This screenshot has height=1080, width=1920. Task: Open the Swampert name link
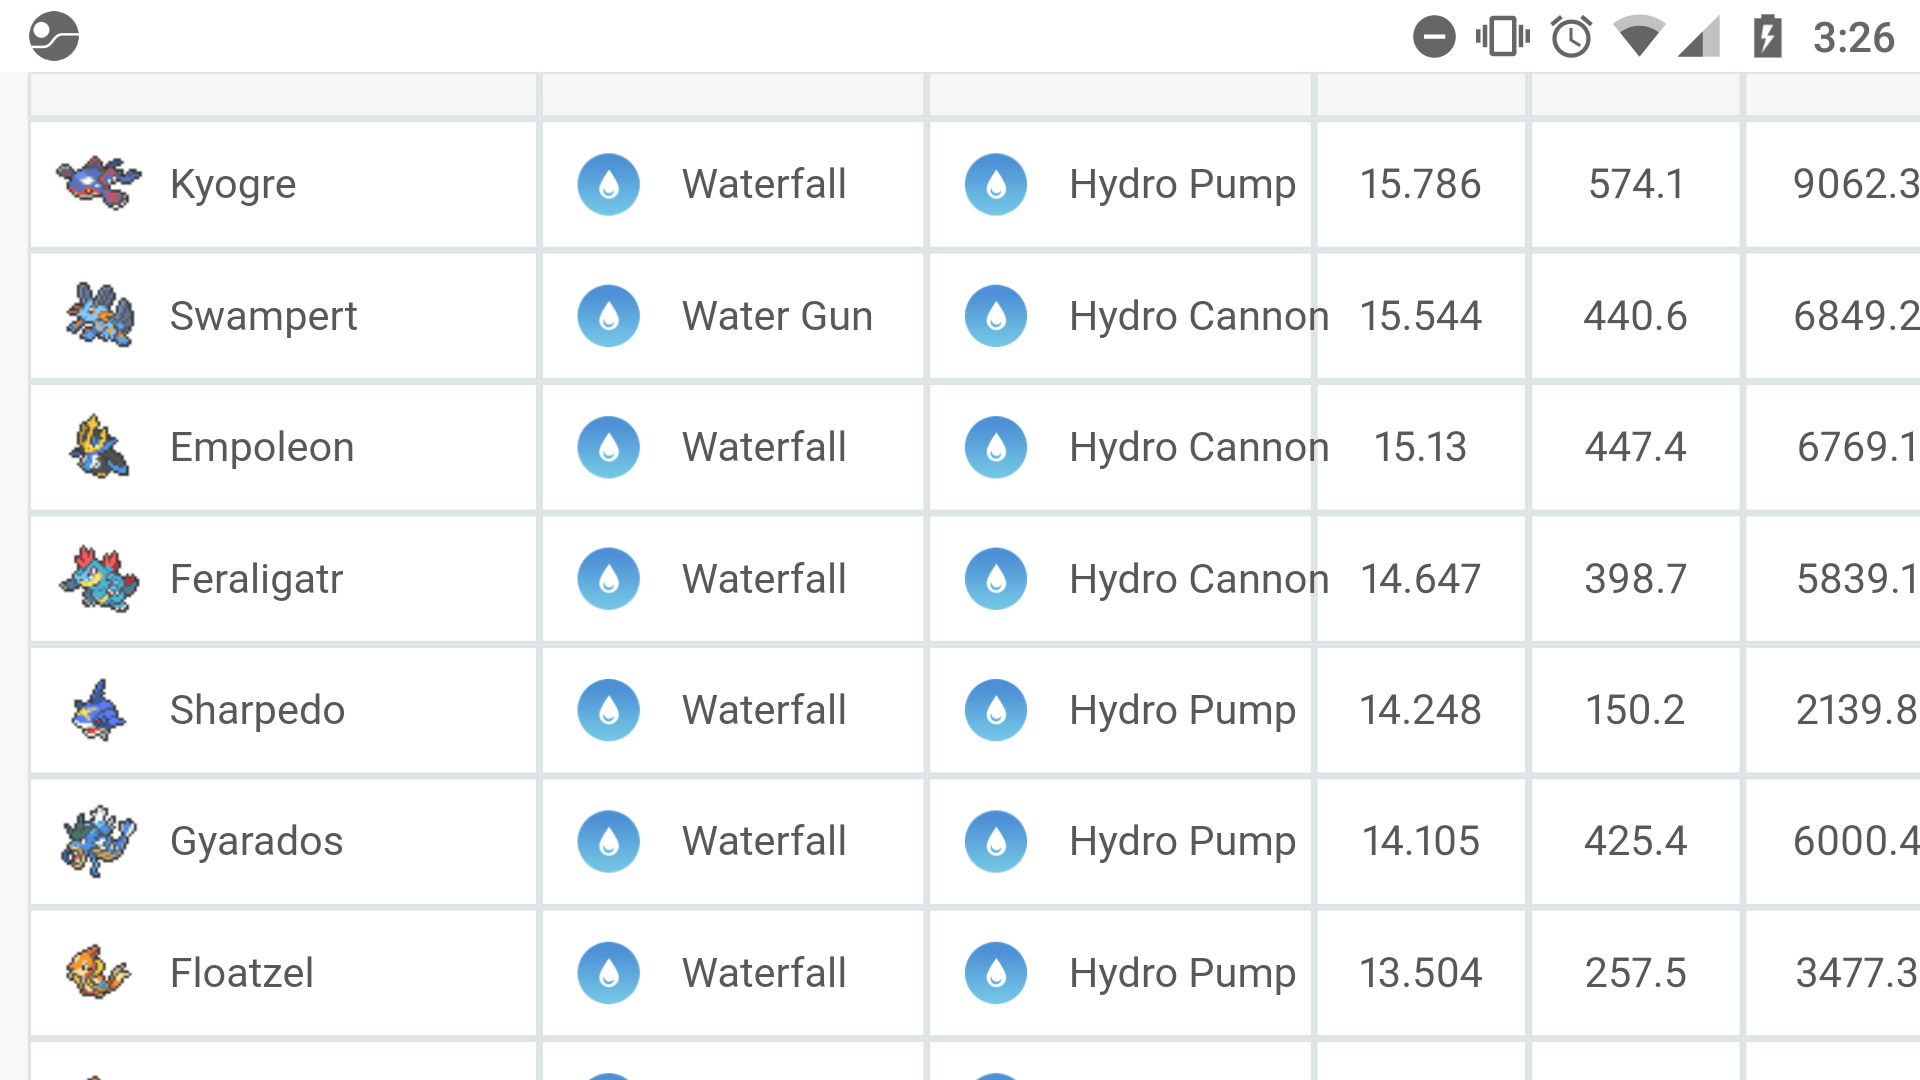(263, 316)
